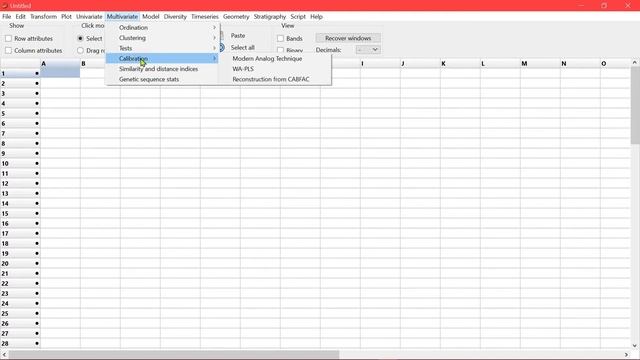
Task: Open the Geometry menu
Action: point(236,17)
